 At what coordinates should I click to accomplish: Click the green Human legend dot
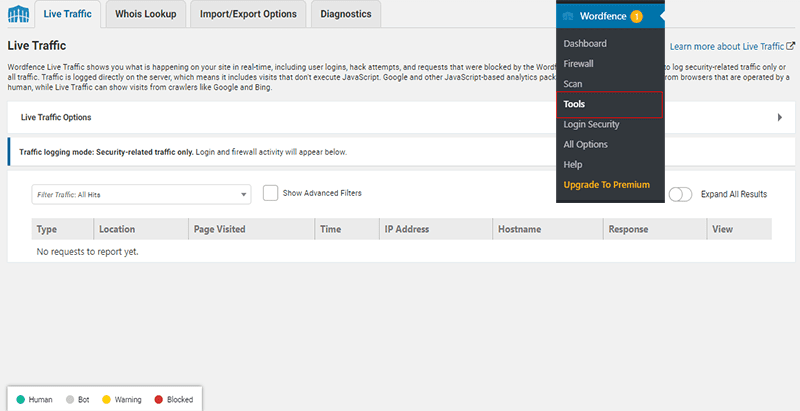click(20, 400)
